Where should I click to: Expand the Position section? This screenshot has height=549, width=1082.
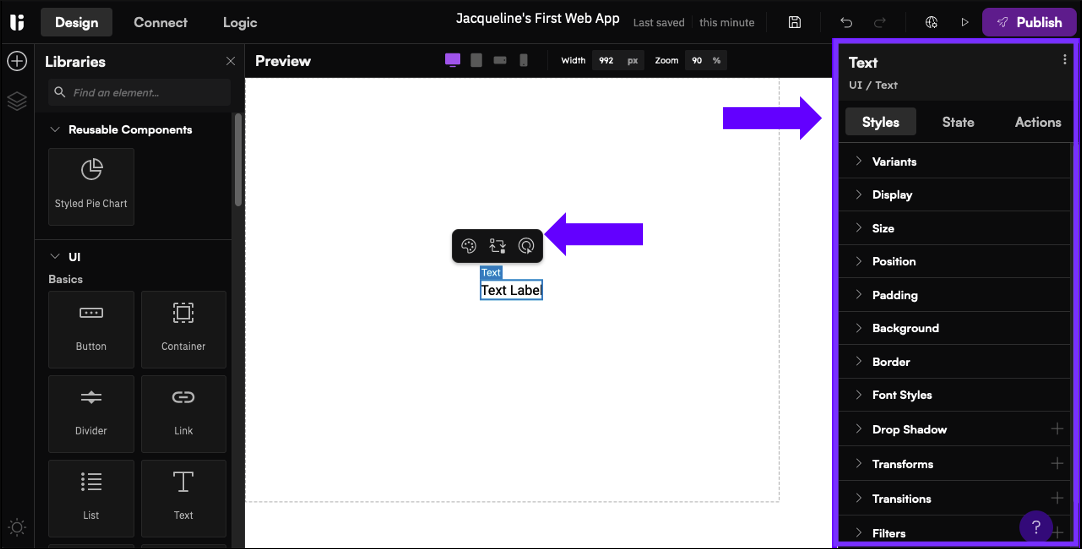pyautogui.click(x=954, y=261)
